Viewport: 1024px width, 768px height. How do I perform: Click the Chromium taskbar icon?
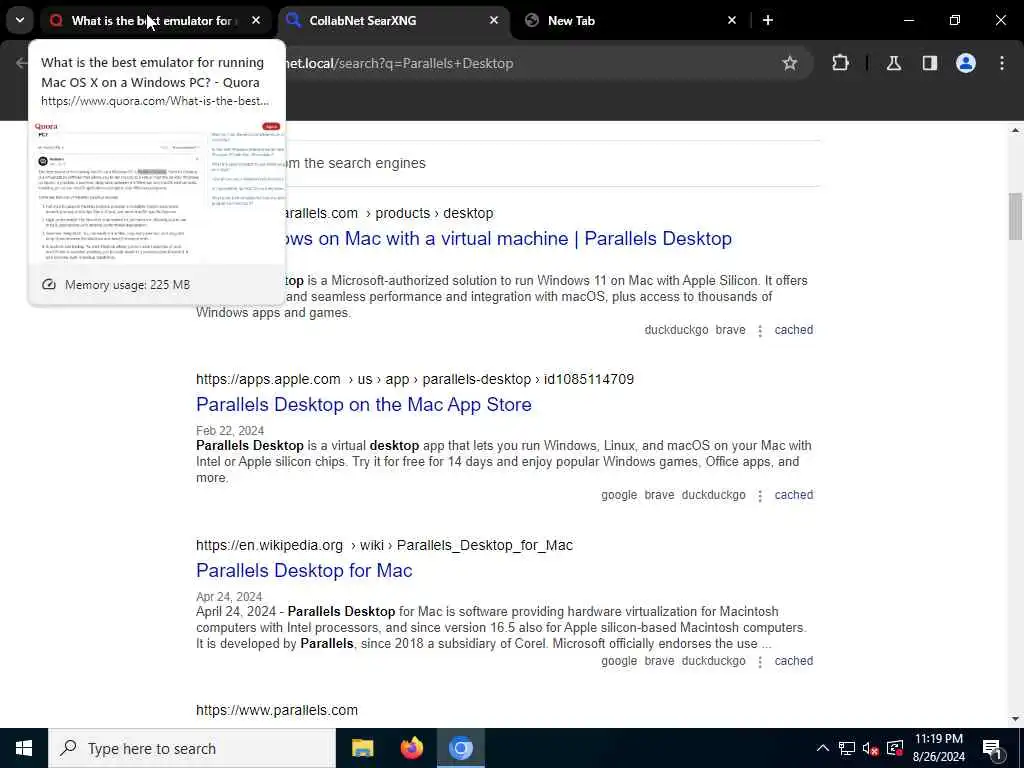coord(460,748)
